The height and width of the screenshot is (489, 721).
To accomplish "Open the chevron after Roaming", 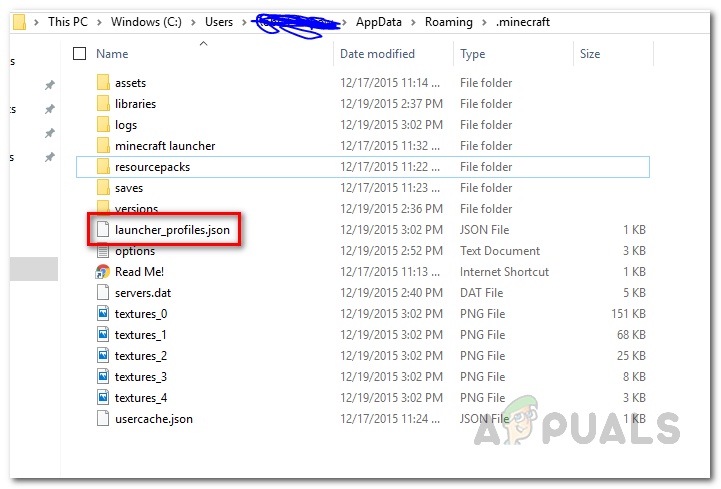I will pos(484,22).
